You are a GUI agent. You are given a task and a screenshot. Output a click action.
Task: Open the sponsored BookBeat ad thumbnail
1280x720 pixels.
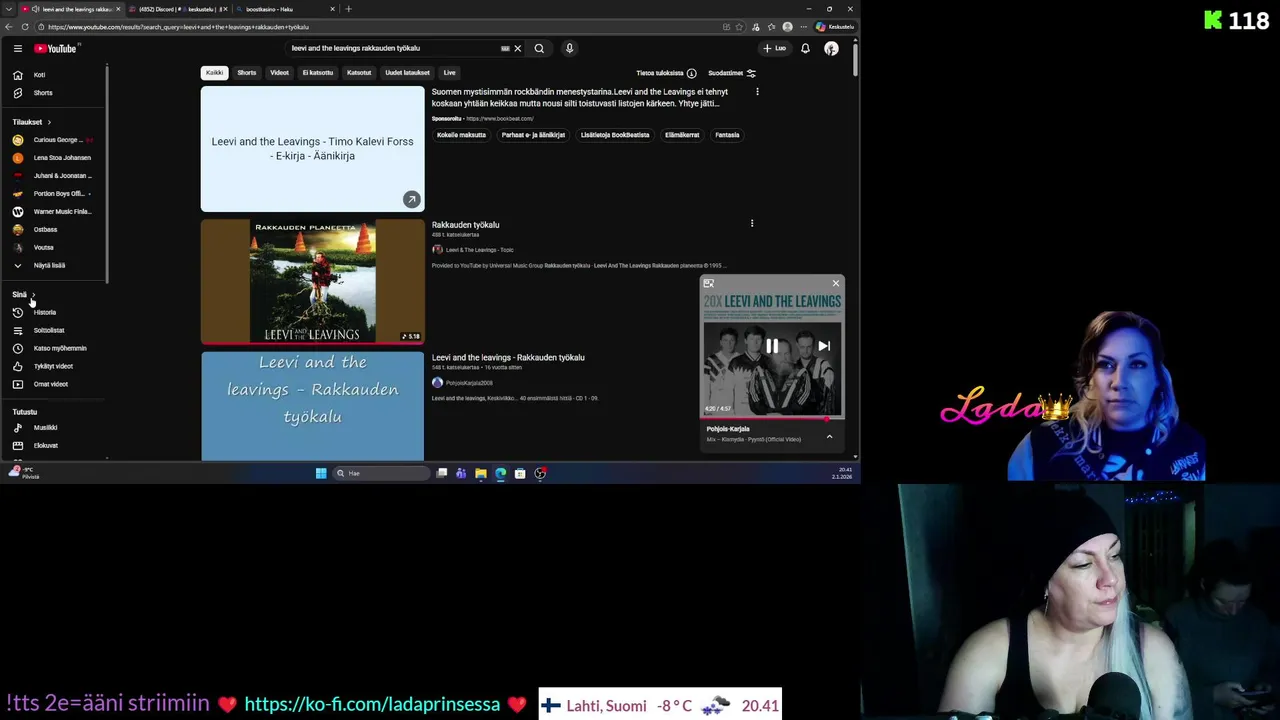[312, 149]
